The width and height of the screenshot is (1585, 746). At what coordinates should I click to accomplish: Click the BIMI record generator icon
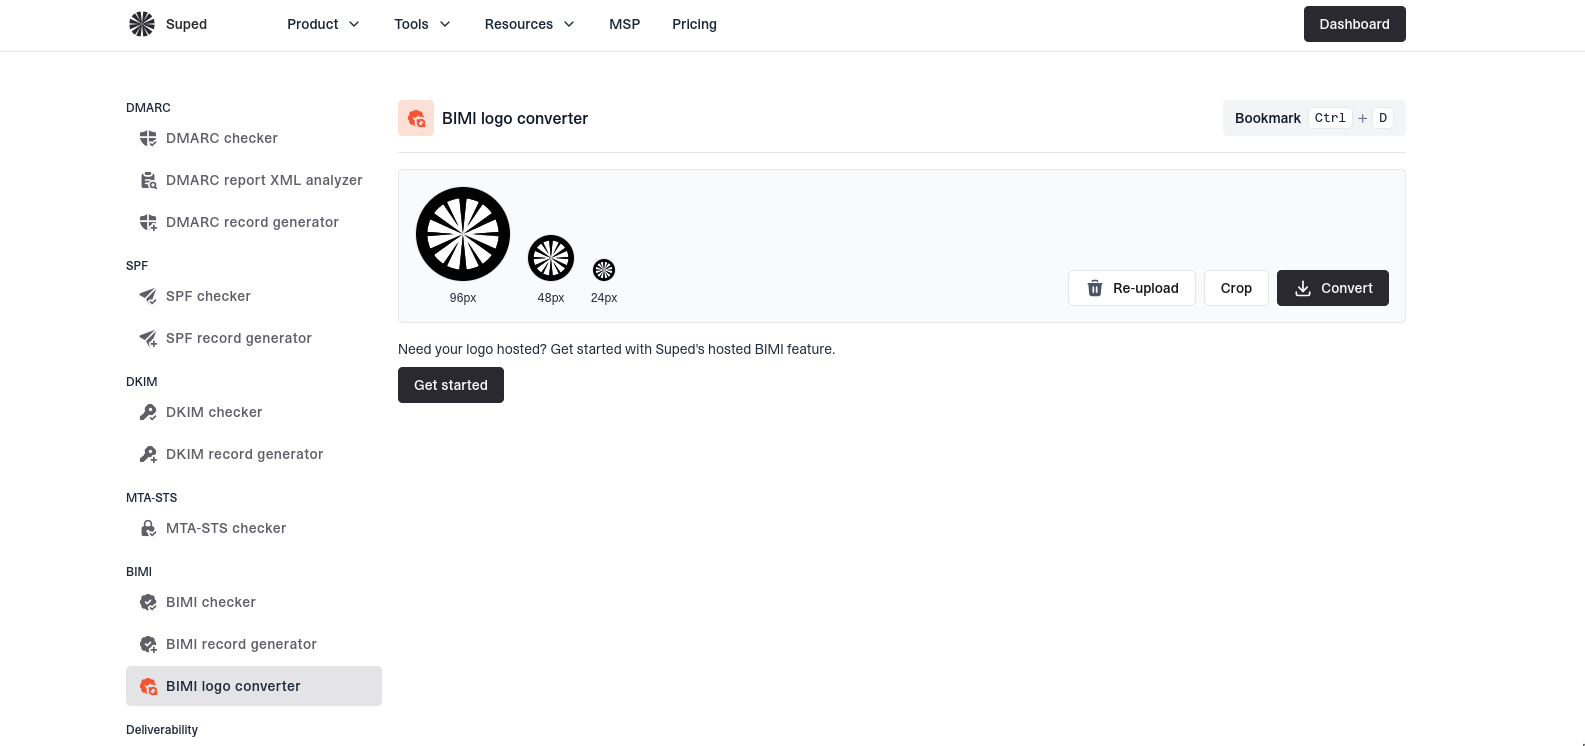point(148,644)
